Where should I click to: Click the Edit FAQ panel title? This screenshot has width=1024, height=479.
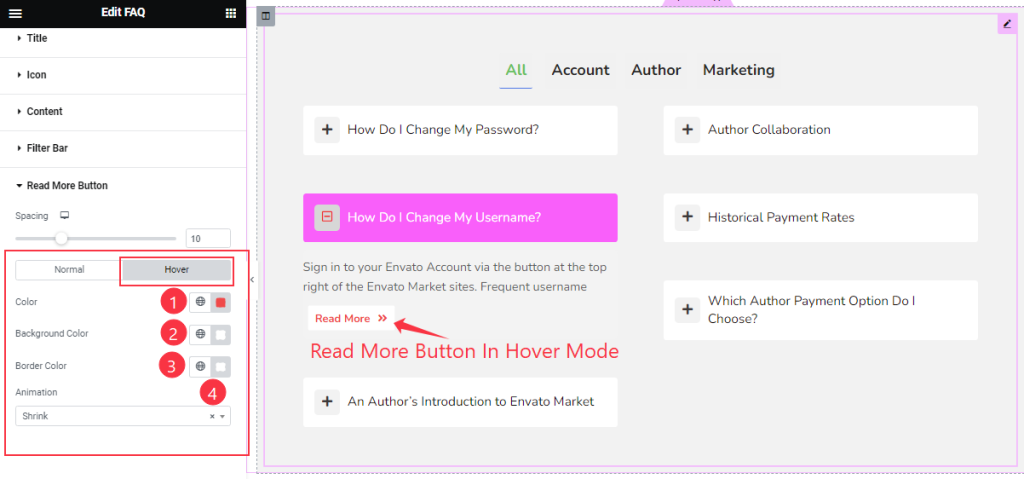coord(123,13)
